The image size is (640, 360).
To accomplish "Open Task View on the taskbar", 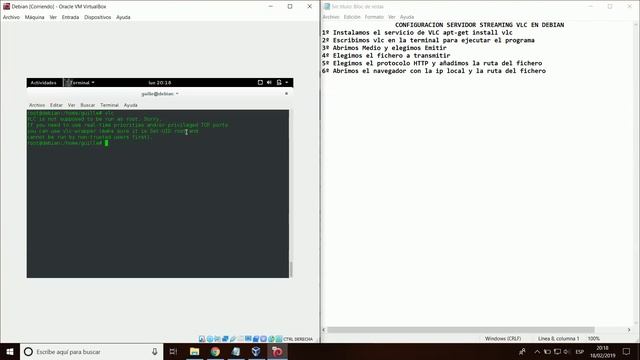I will coord(173,351).
